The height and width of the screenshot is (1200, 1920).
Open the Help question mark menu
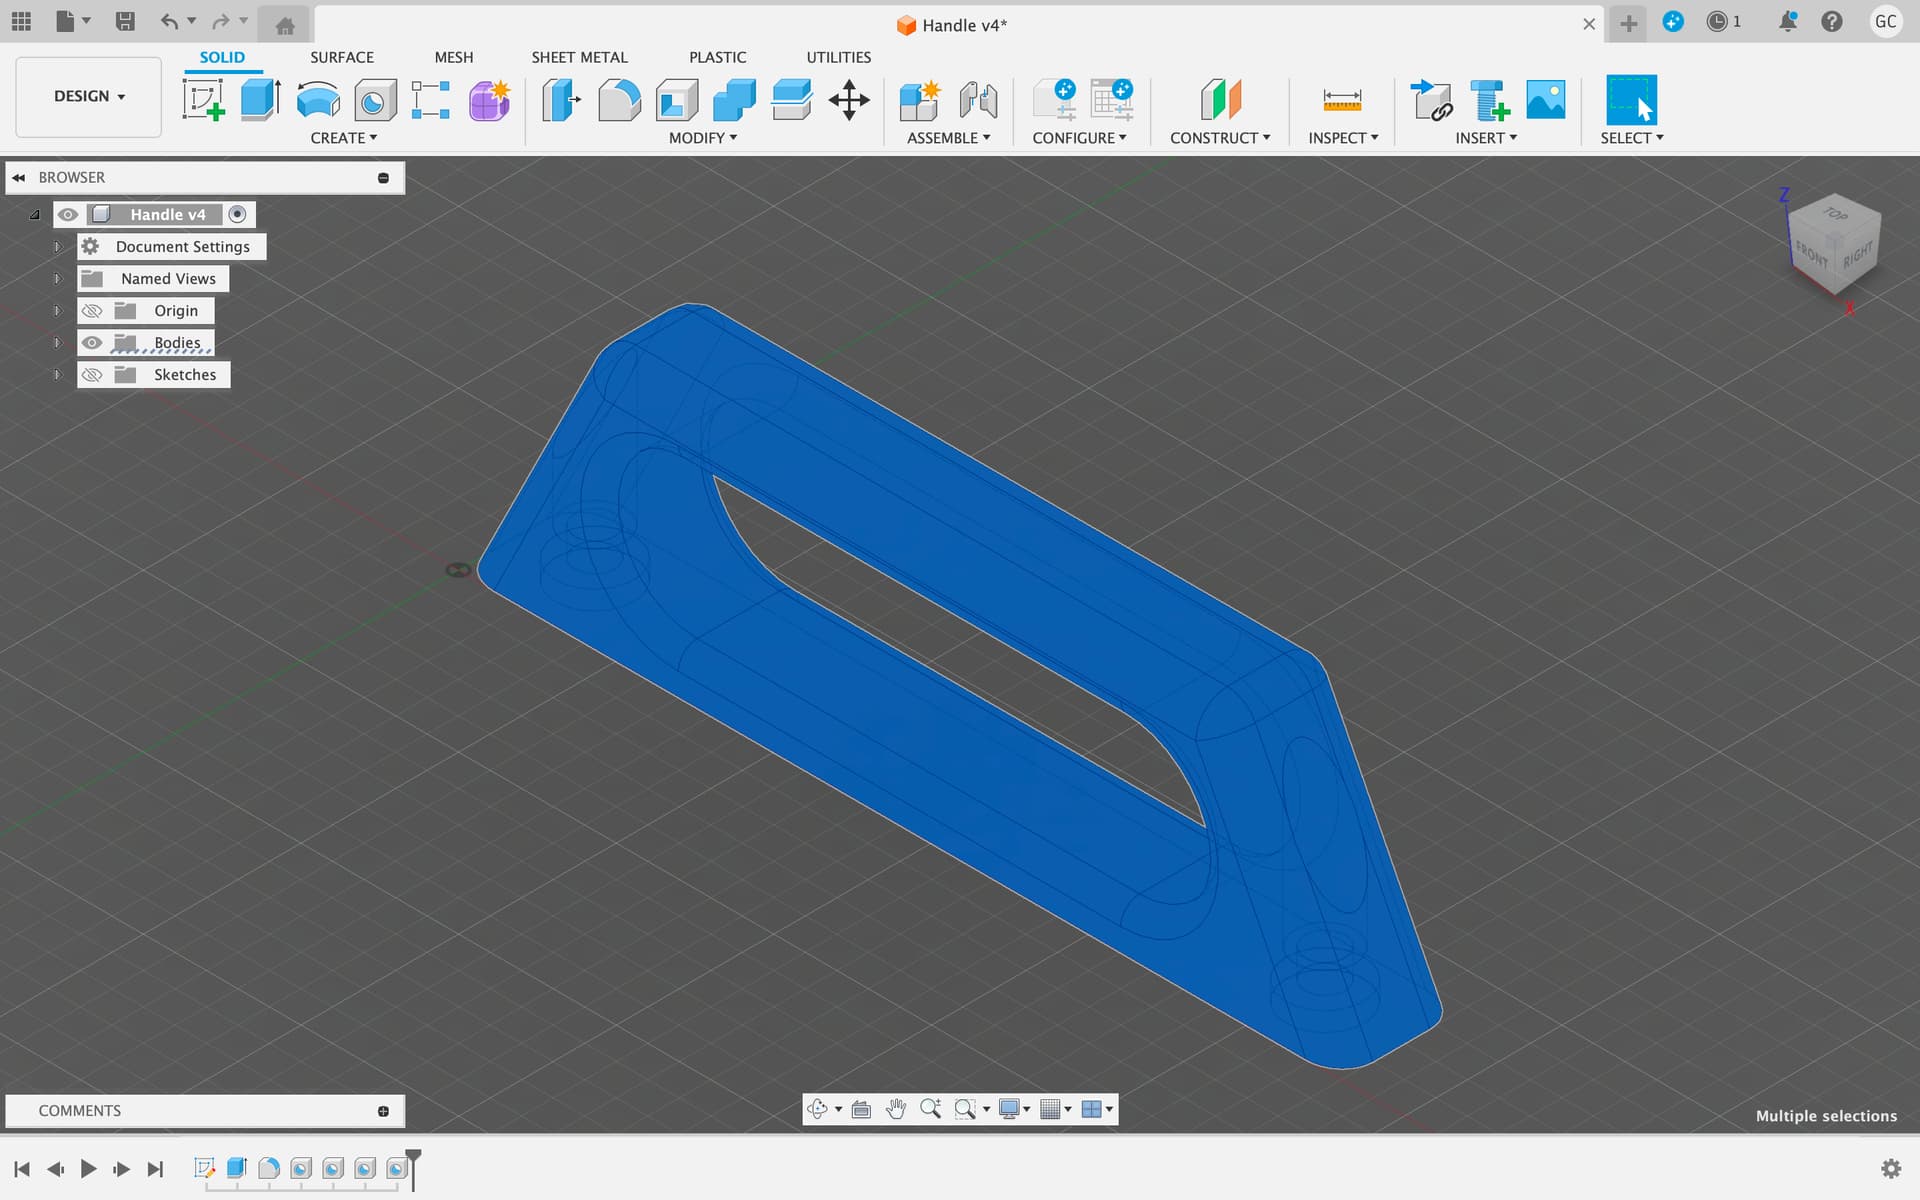click(1831, 21)
